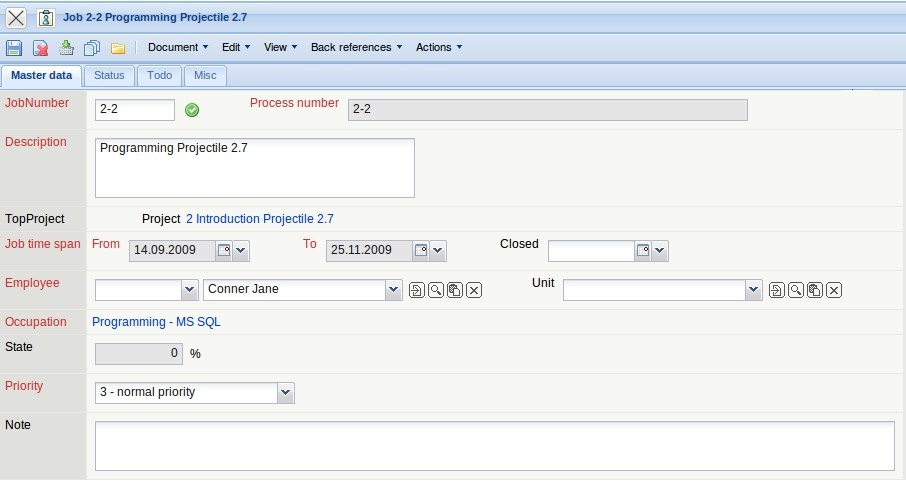Open calendar picker for From date
This screenshot has width=906, height=483.
click(x=223, y=251)
